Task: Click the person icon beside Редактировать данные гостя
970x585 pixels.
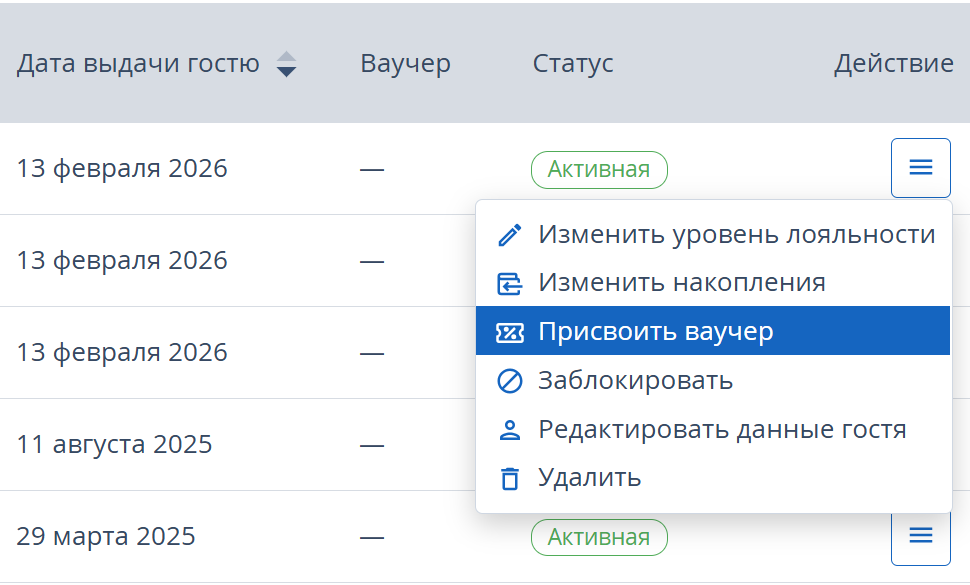Action: (510, 430)
